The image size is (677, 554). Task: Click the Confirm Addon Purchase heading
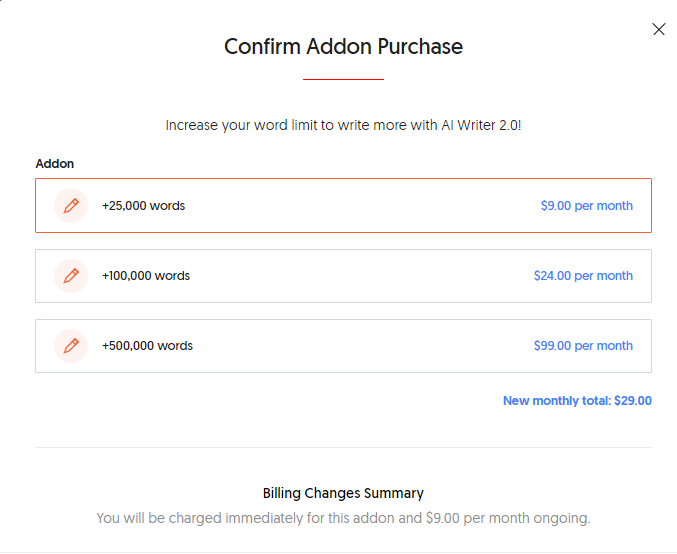[x=343, y=46]
